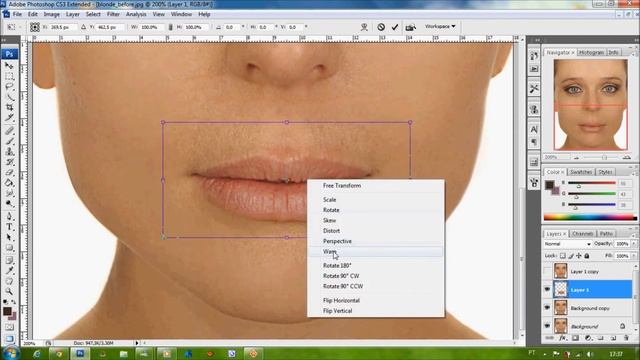Create a new group folder icon
The width and height of the screenshot is (640, 360).
tap(600, 338)
